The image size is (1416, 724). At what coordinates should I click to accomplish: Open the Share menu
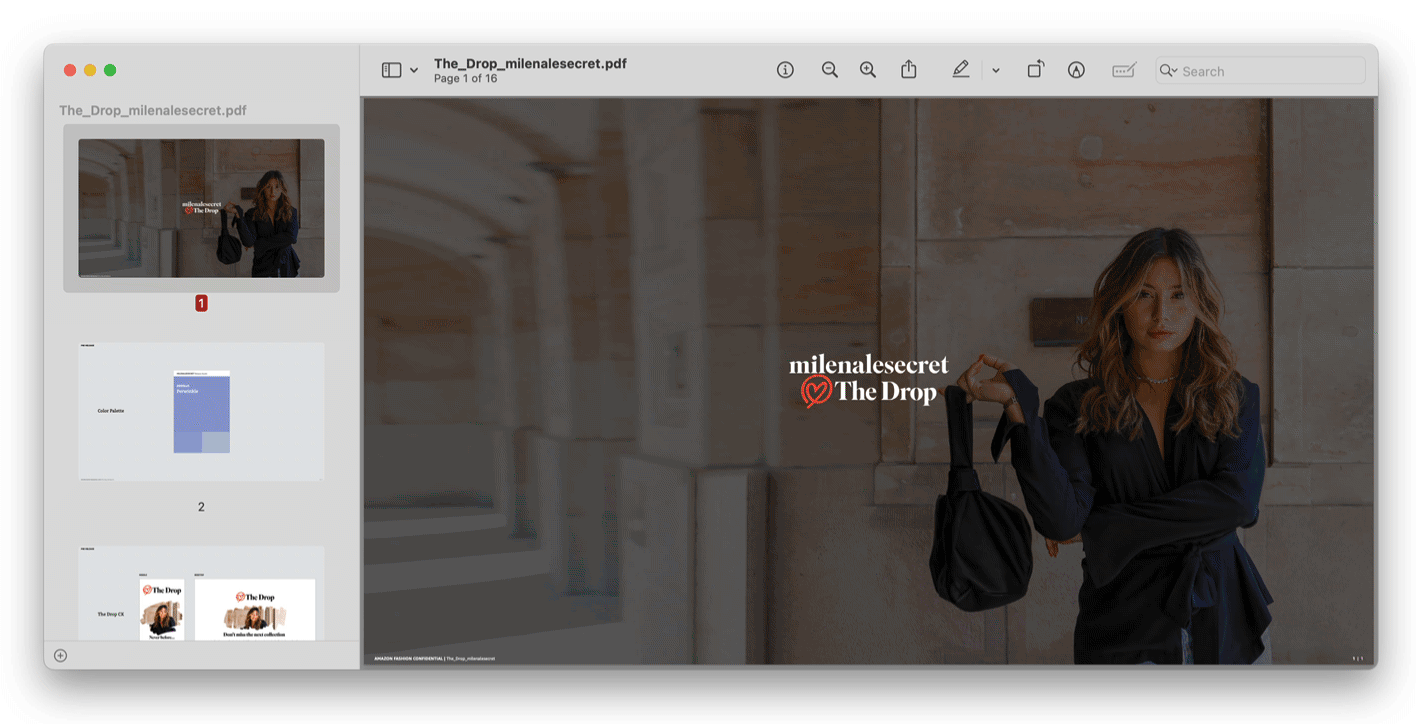pyautogui.click(x=908, y=69)
